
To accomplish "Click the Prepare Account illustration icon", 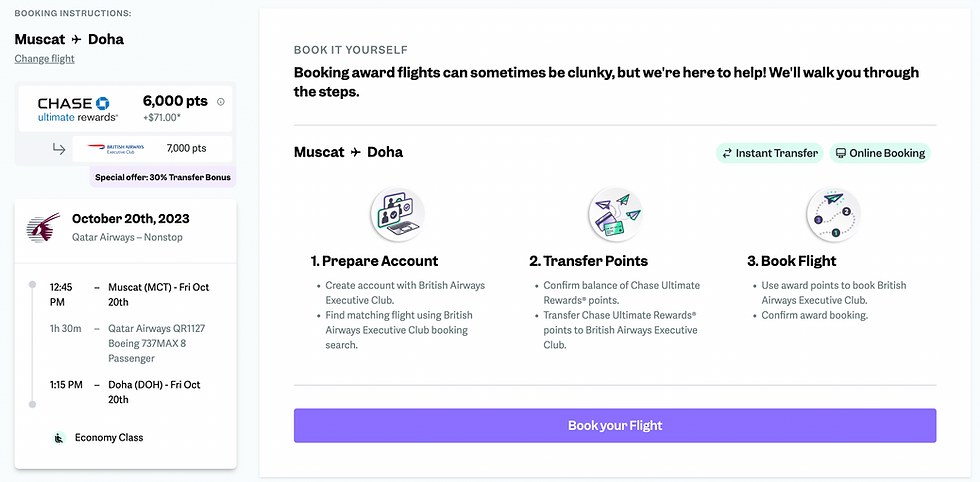I will [x=397, y=214].
